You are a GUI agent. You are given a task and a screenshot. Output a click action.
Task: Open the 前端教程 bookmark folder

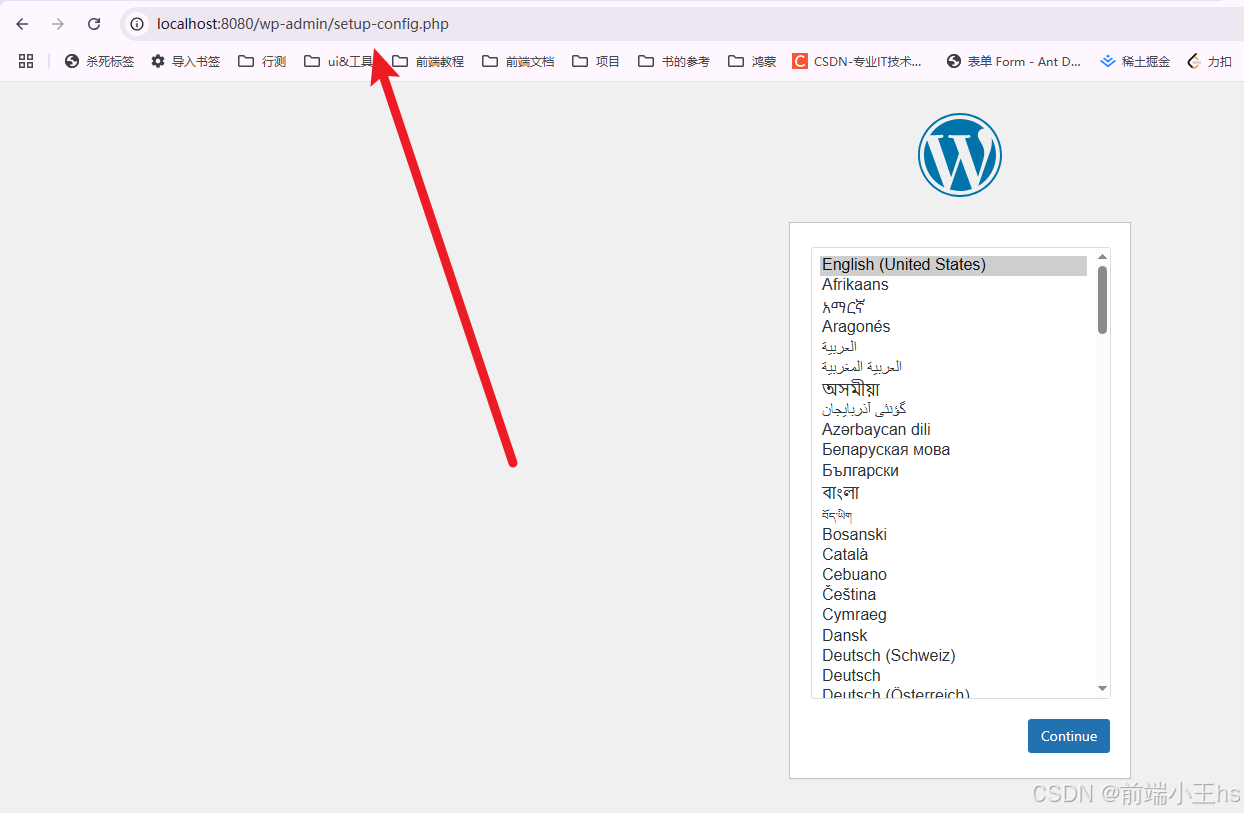[428, 61]
